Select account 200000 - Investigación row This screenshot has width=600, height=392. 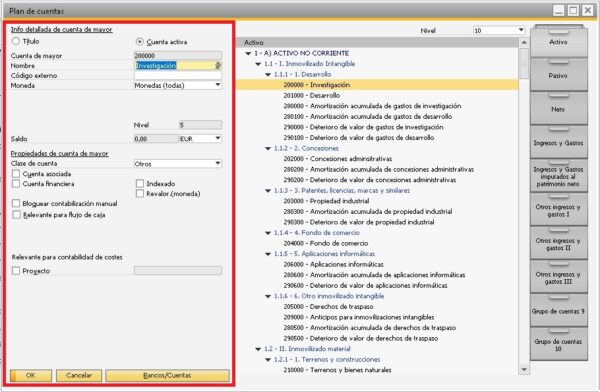pos(377,85)
